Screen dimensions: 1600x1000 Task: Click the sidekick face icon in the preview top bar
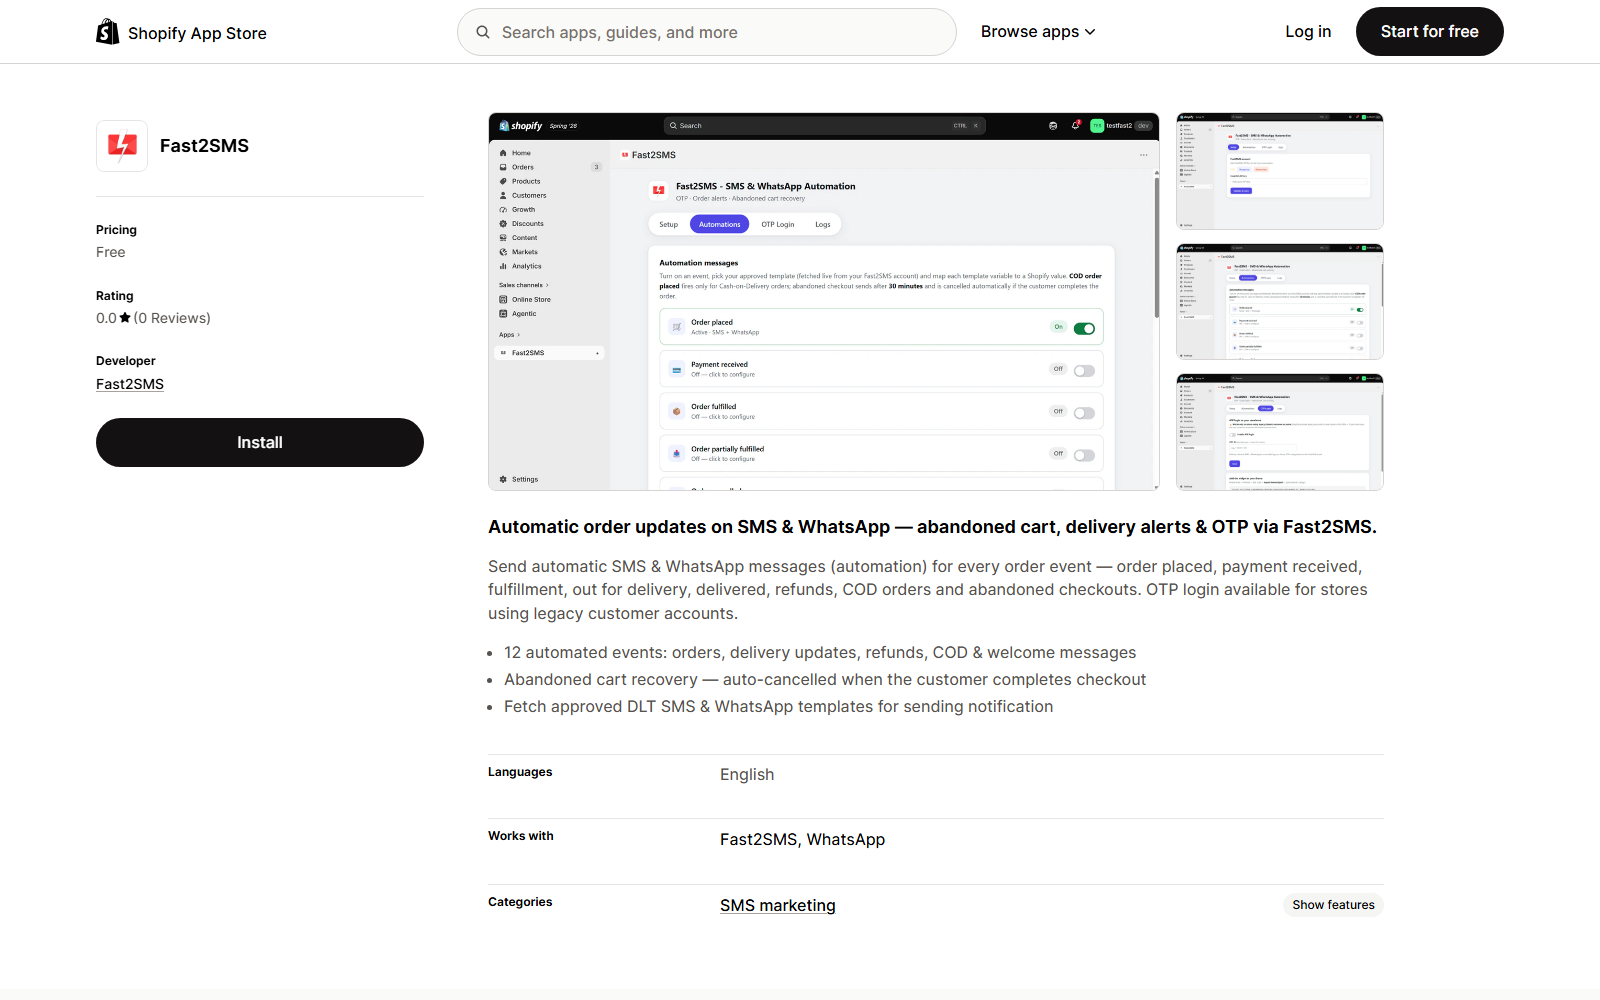[x=1053, y=125]
